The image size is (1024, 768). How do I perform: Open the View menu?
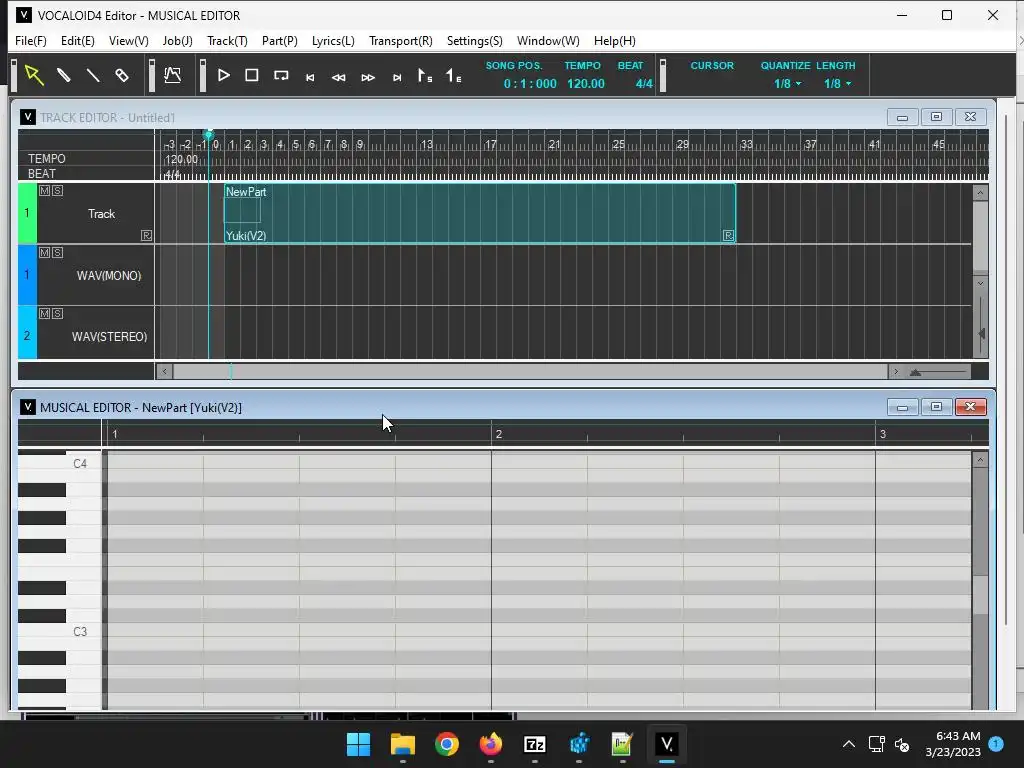coord(129,40)
